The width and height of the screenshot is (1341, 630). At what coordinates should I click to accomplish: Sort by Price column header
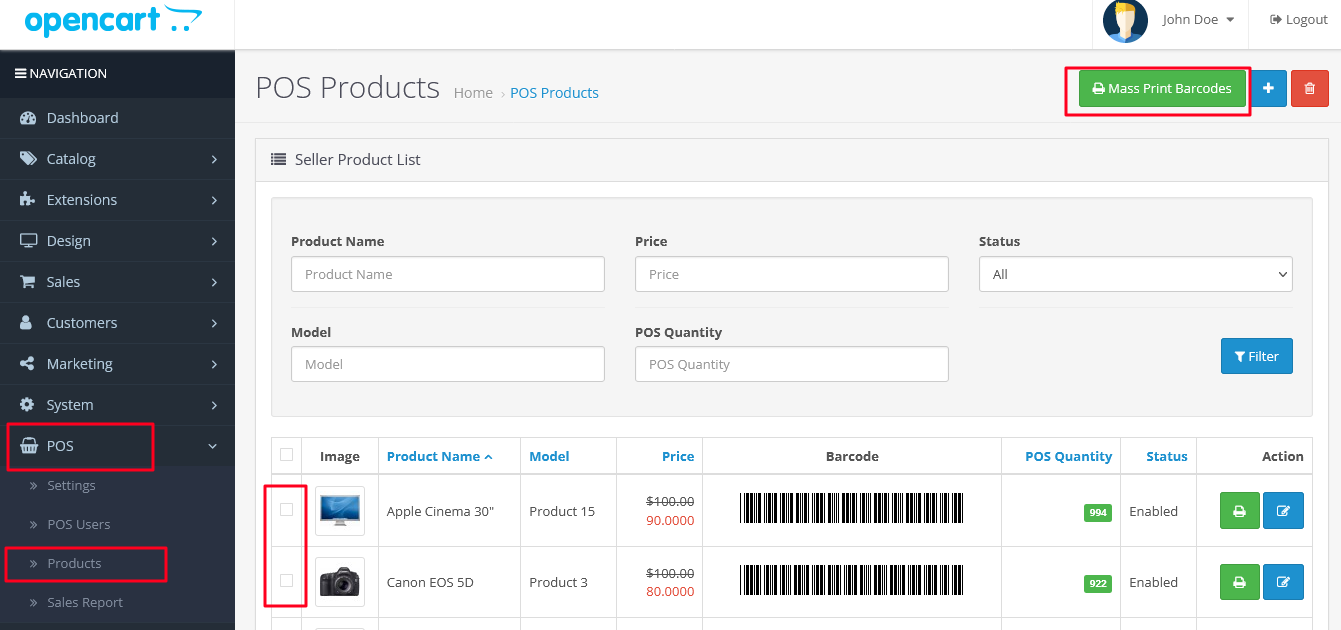click(678, 456)
